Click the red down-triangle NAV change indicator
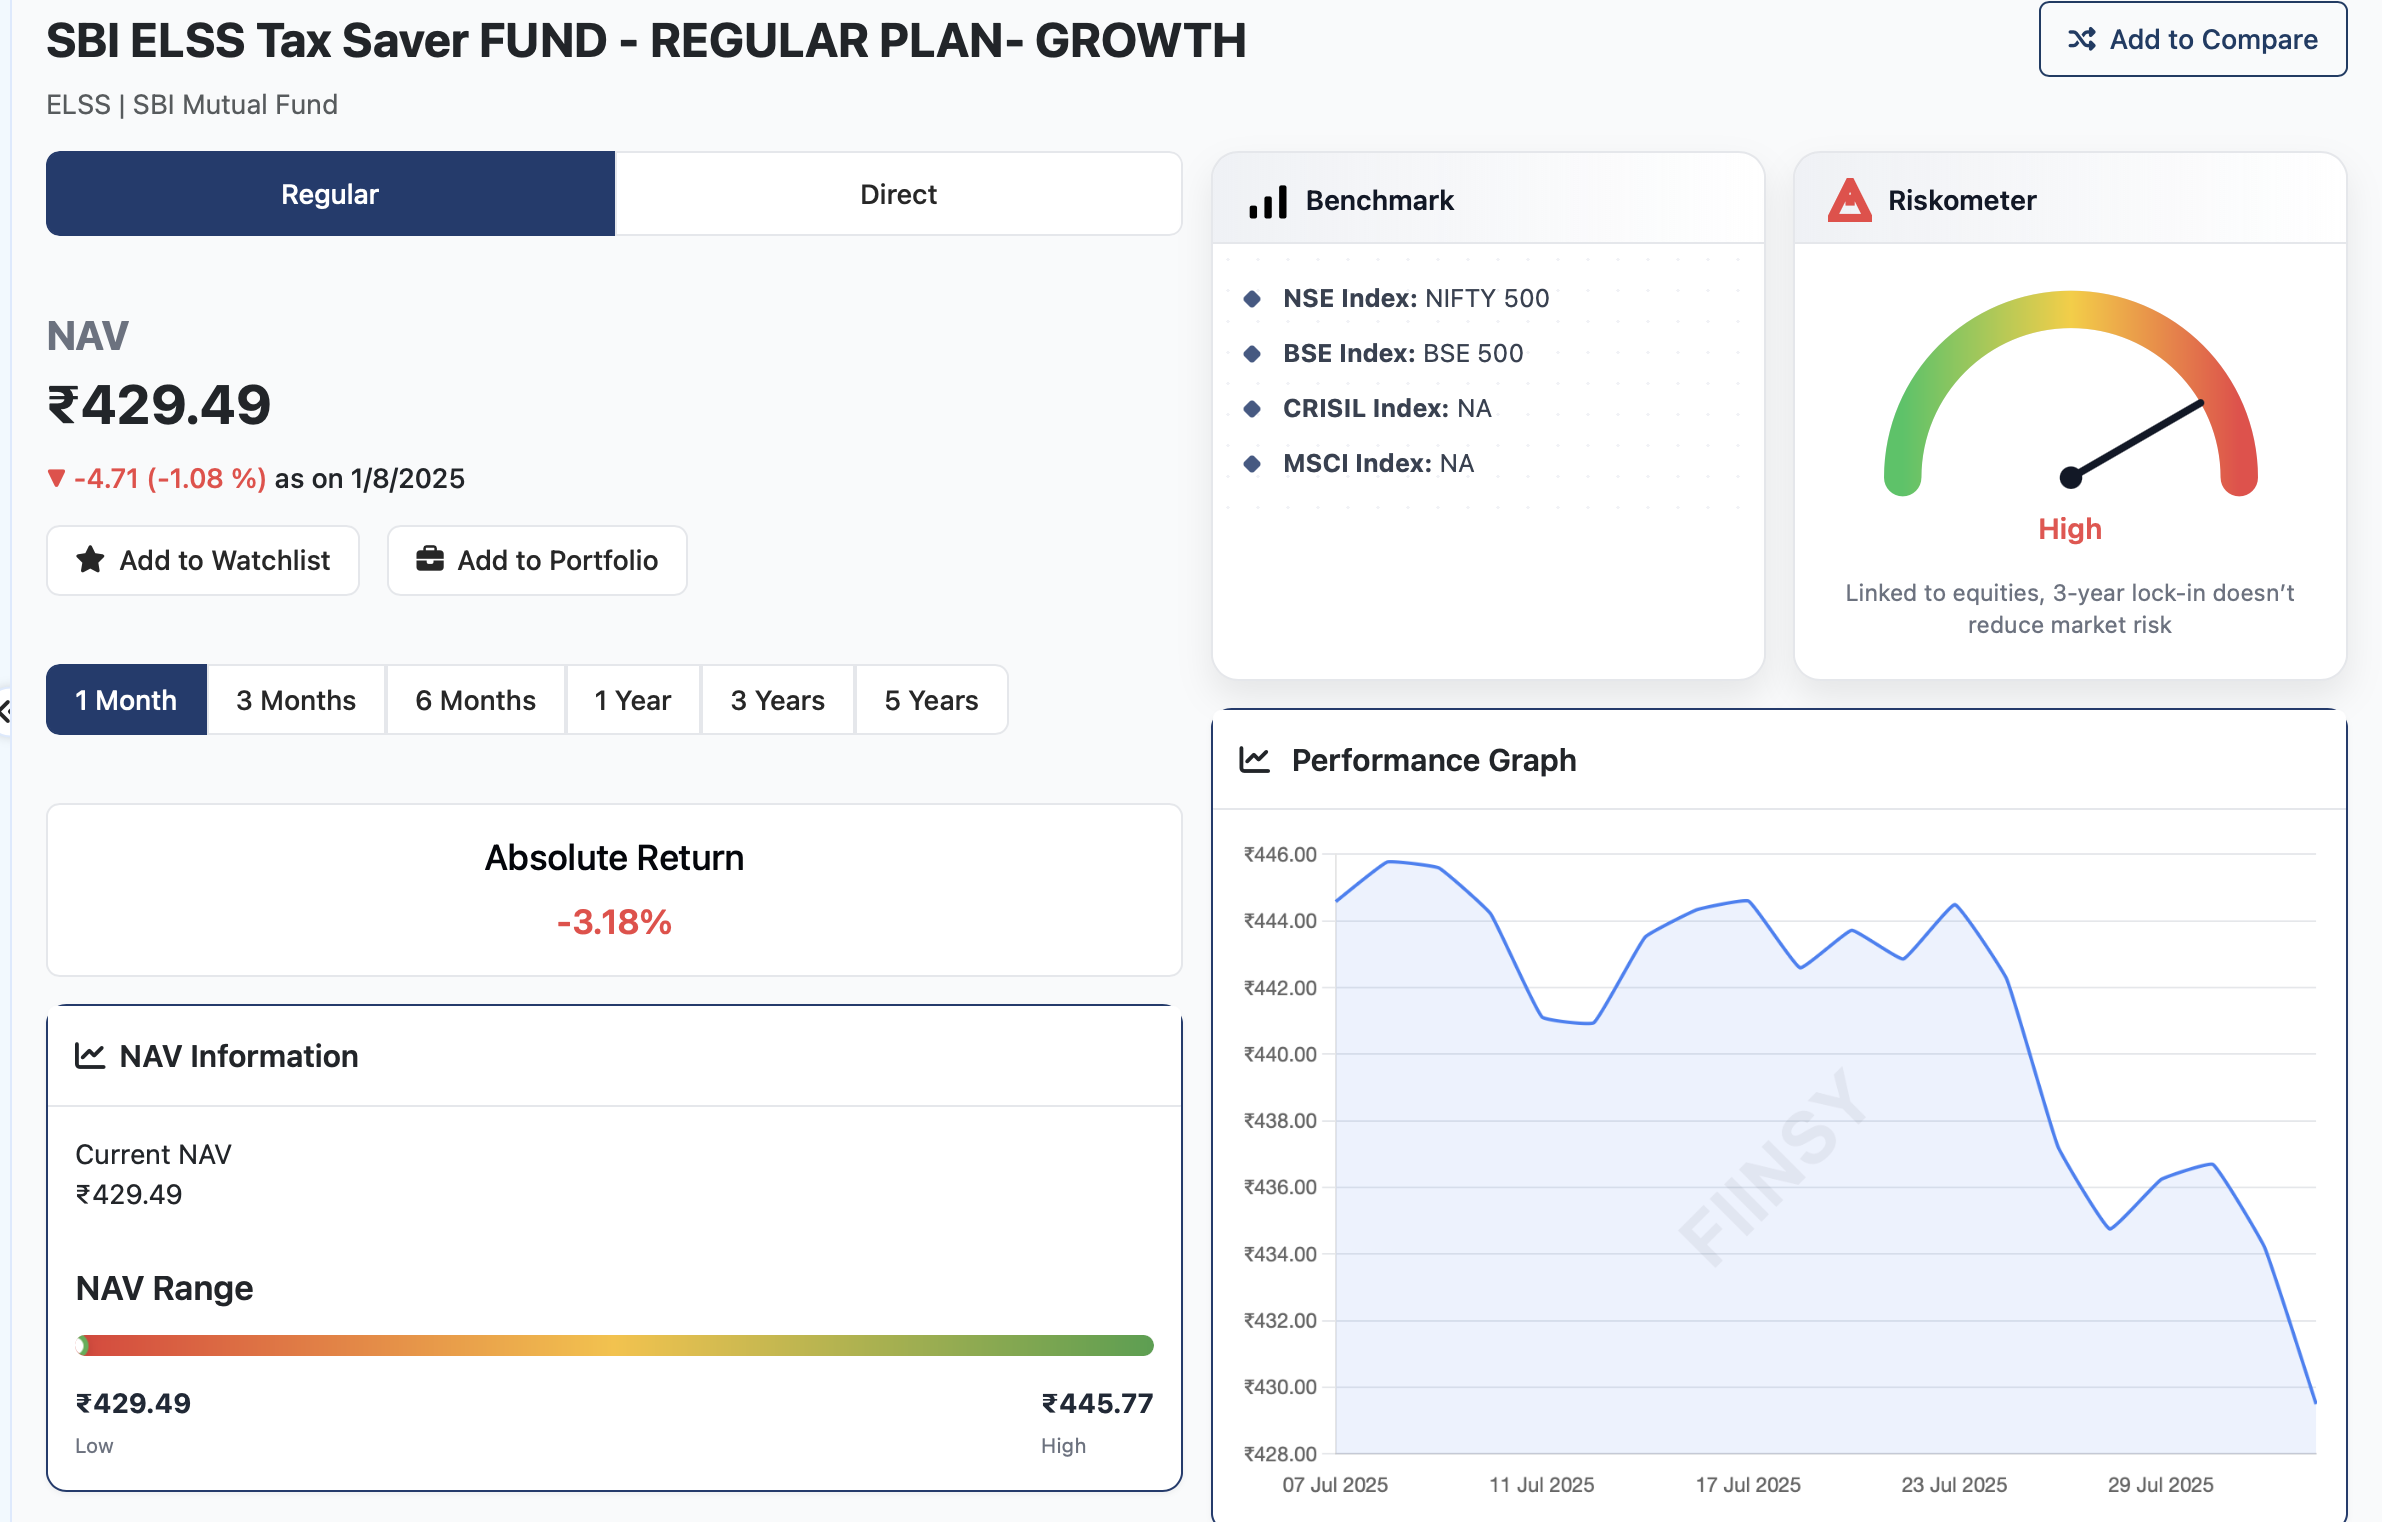2382x1522 pixels. click(56, 479)
